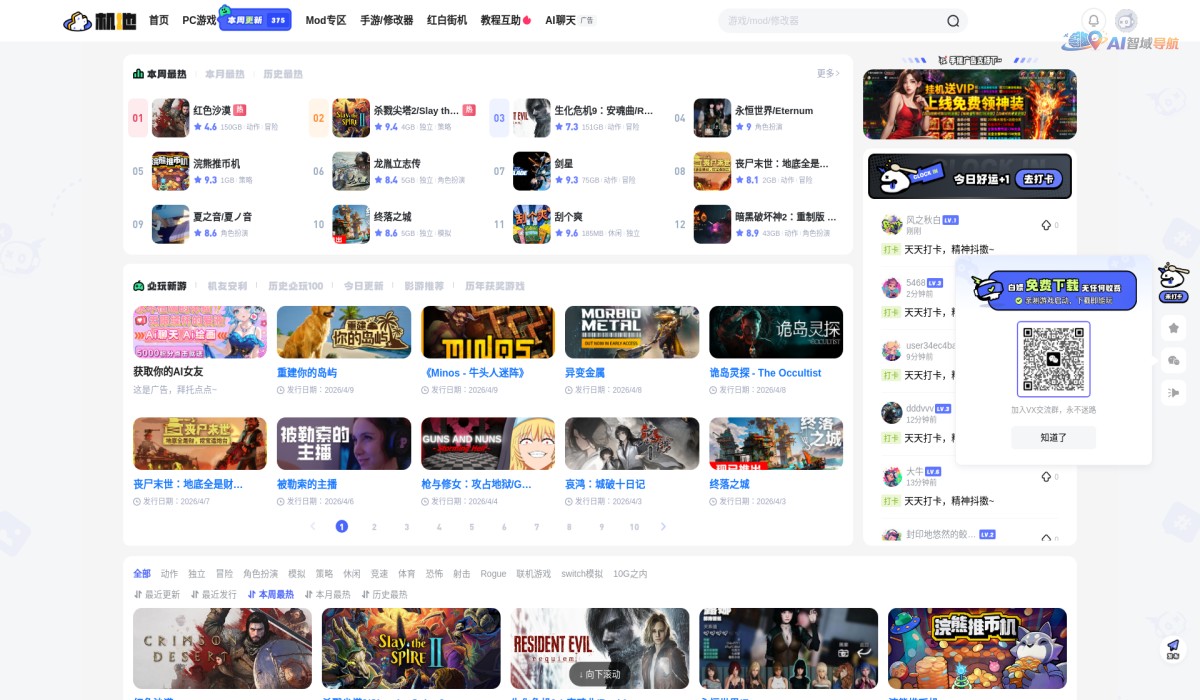Click the next page chevron in pagination
The height and width of the screenshot is (700, 1200).
click(662, 526)
